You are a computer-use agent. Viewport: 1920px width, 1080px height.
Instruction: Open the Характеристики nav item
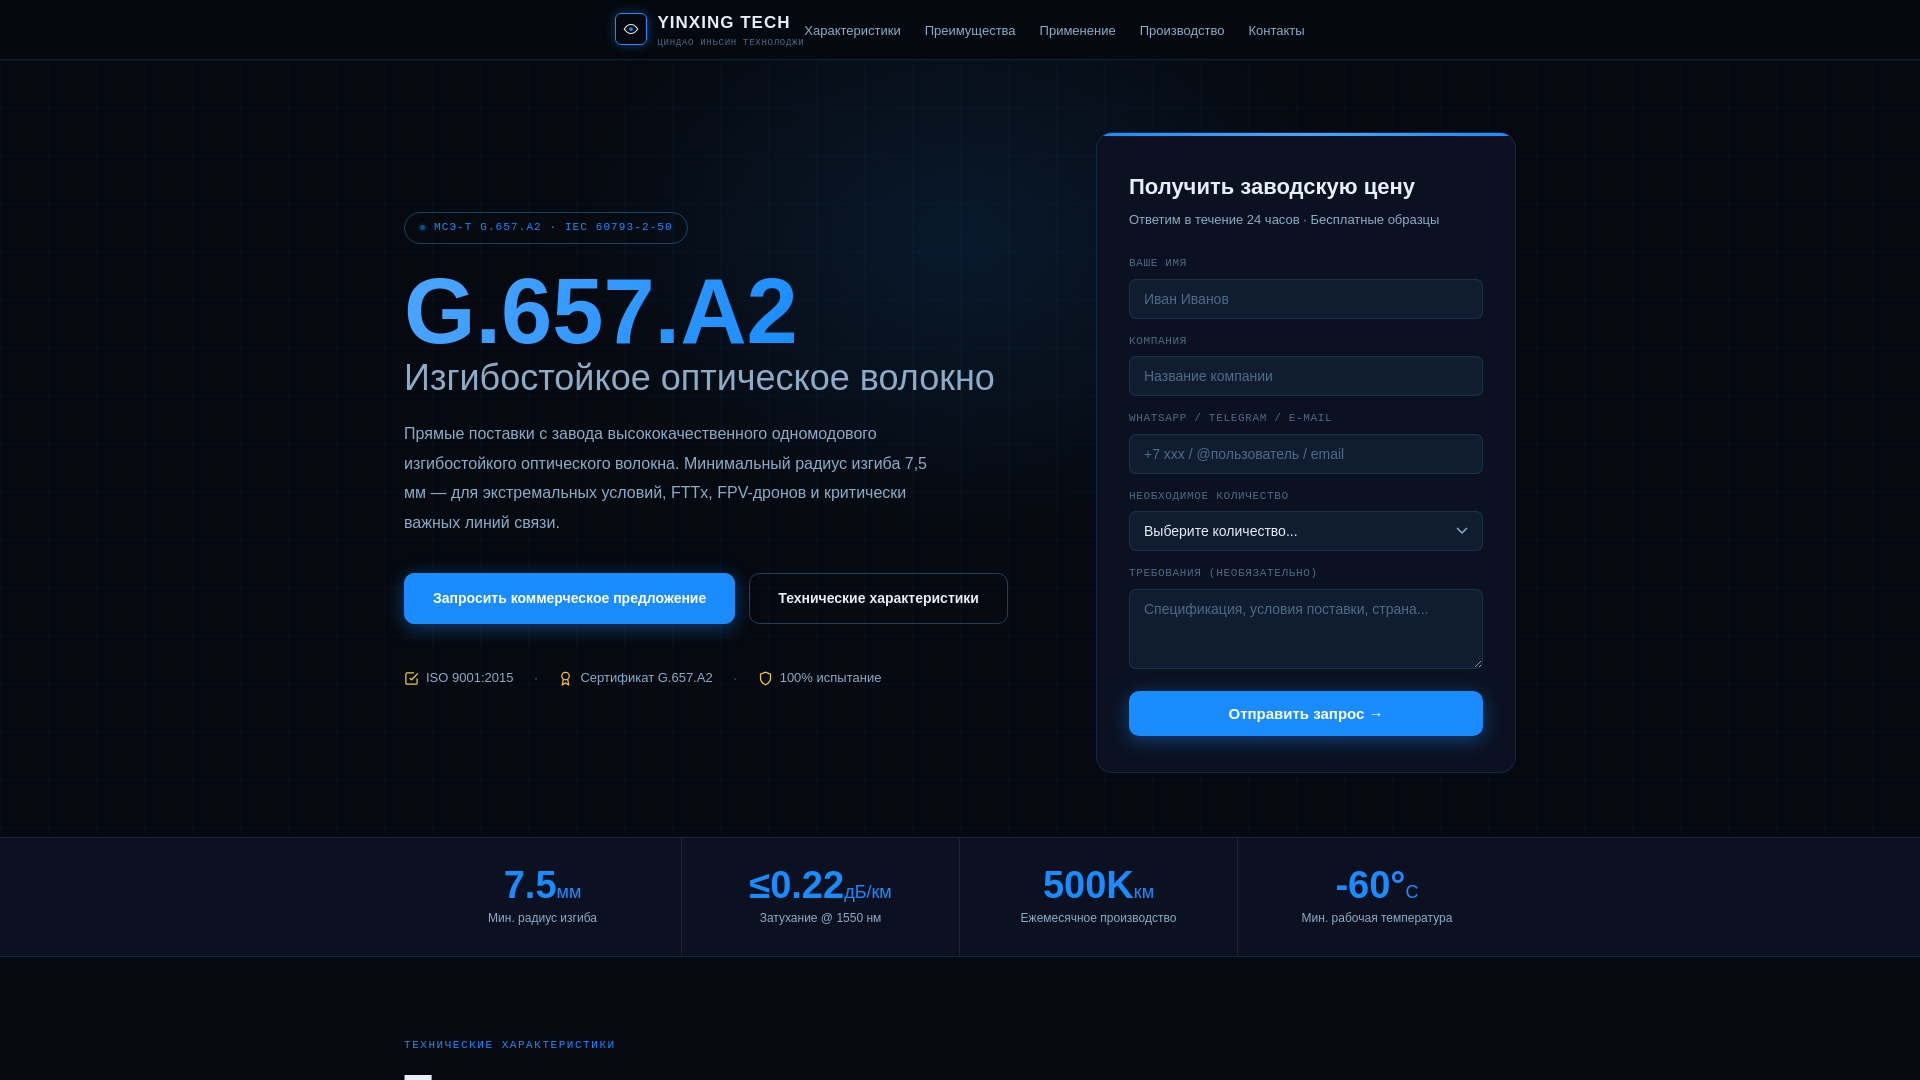[x=852, y=31]
